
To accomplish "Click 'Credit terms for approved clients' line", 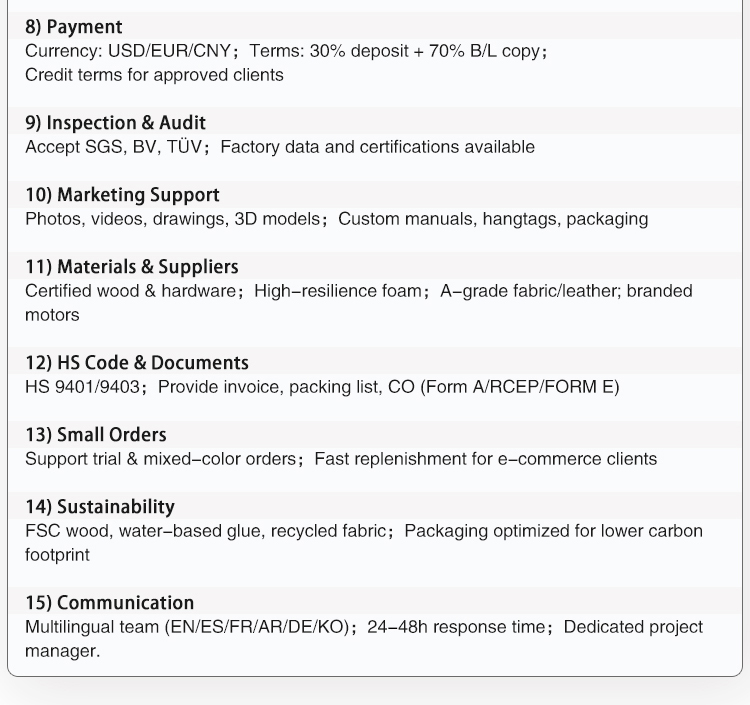I will point(154,75).
